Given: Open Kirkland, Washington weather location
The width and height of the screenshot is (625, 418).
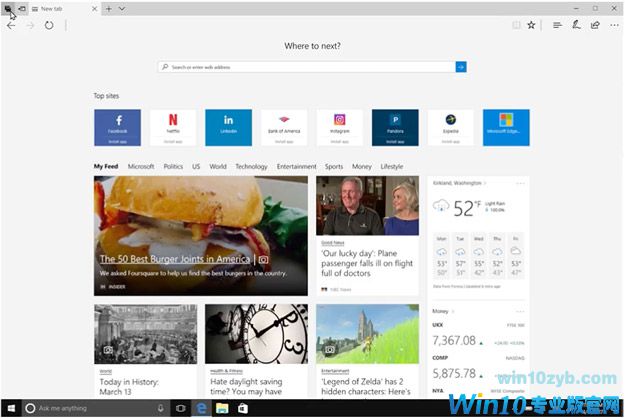Looking at the screenshot, I should pyautogui.click(x=458, y=183).
